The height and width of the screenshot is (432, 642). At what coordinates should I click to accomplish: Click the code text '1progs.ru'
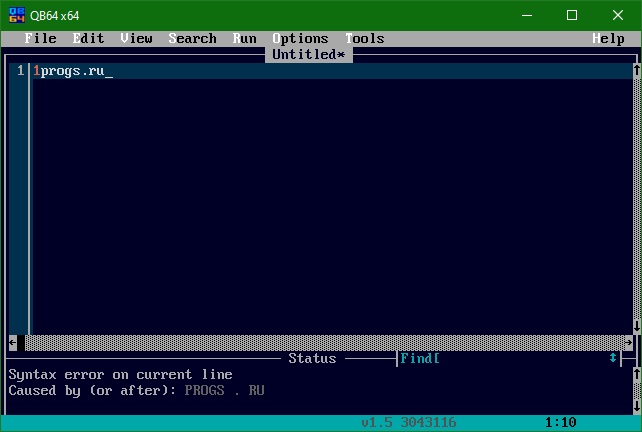[69, 71]
